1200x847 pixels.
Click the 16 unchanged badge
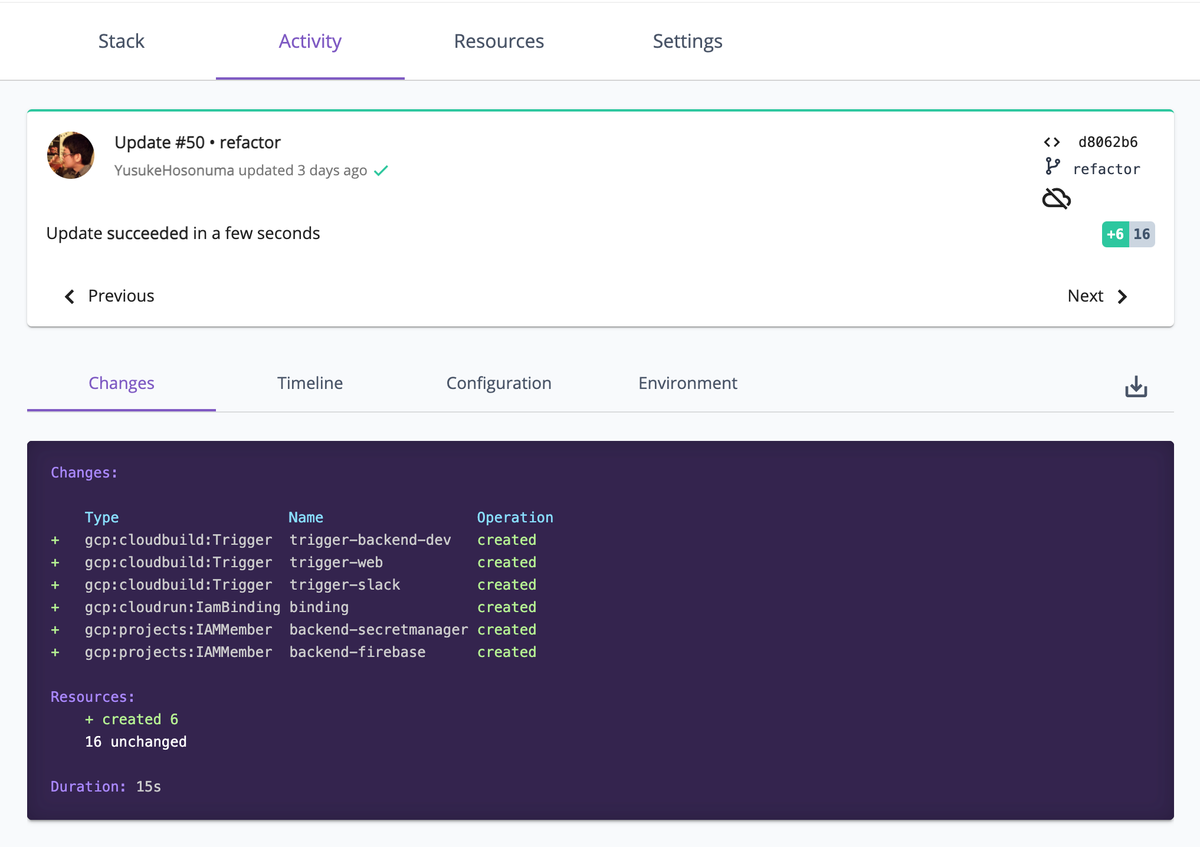1142,234
